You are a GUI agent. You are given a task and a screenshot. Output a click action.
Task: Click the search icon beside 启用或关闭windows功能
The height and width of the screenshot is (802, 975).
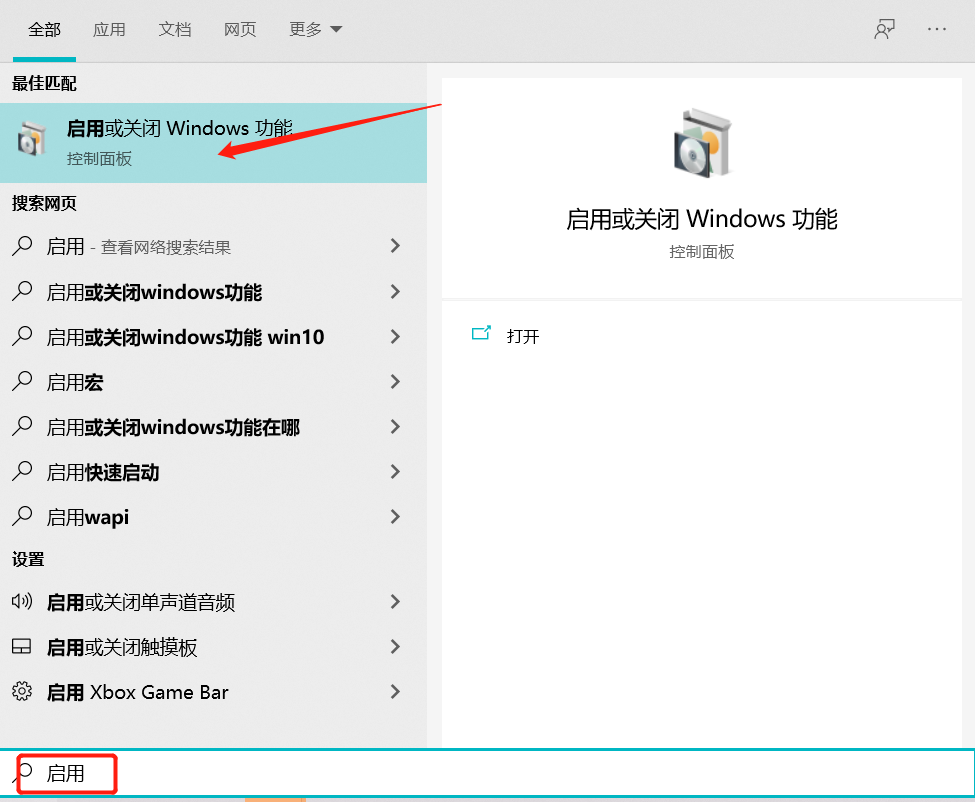tap(22, 291)
